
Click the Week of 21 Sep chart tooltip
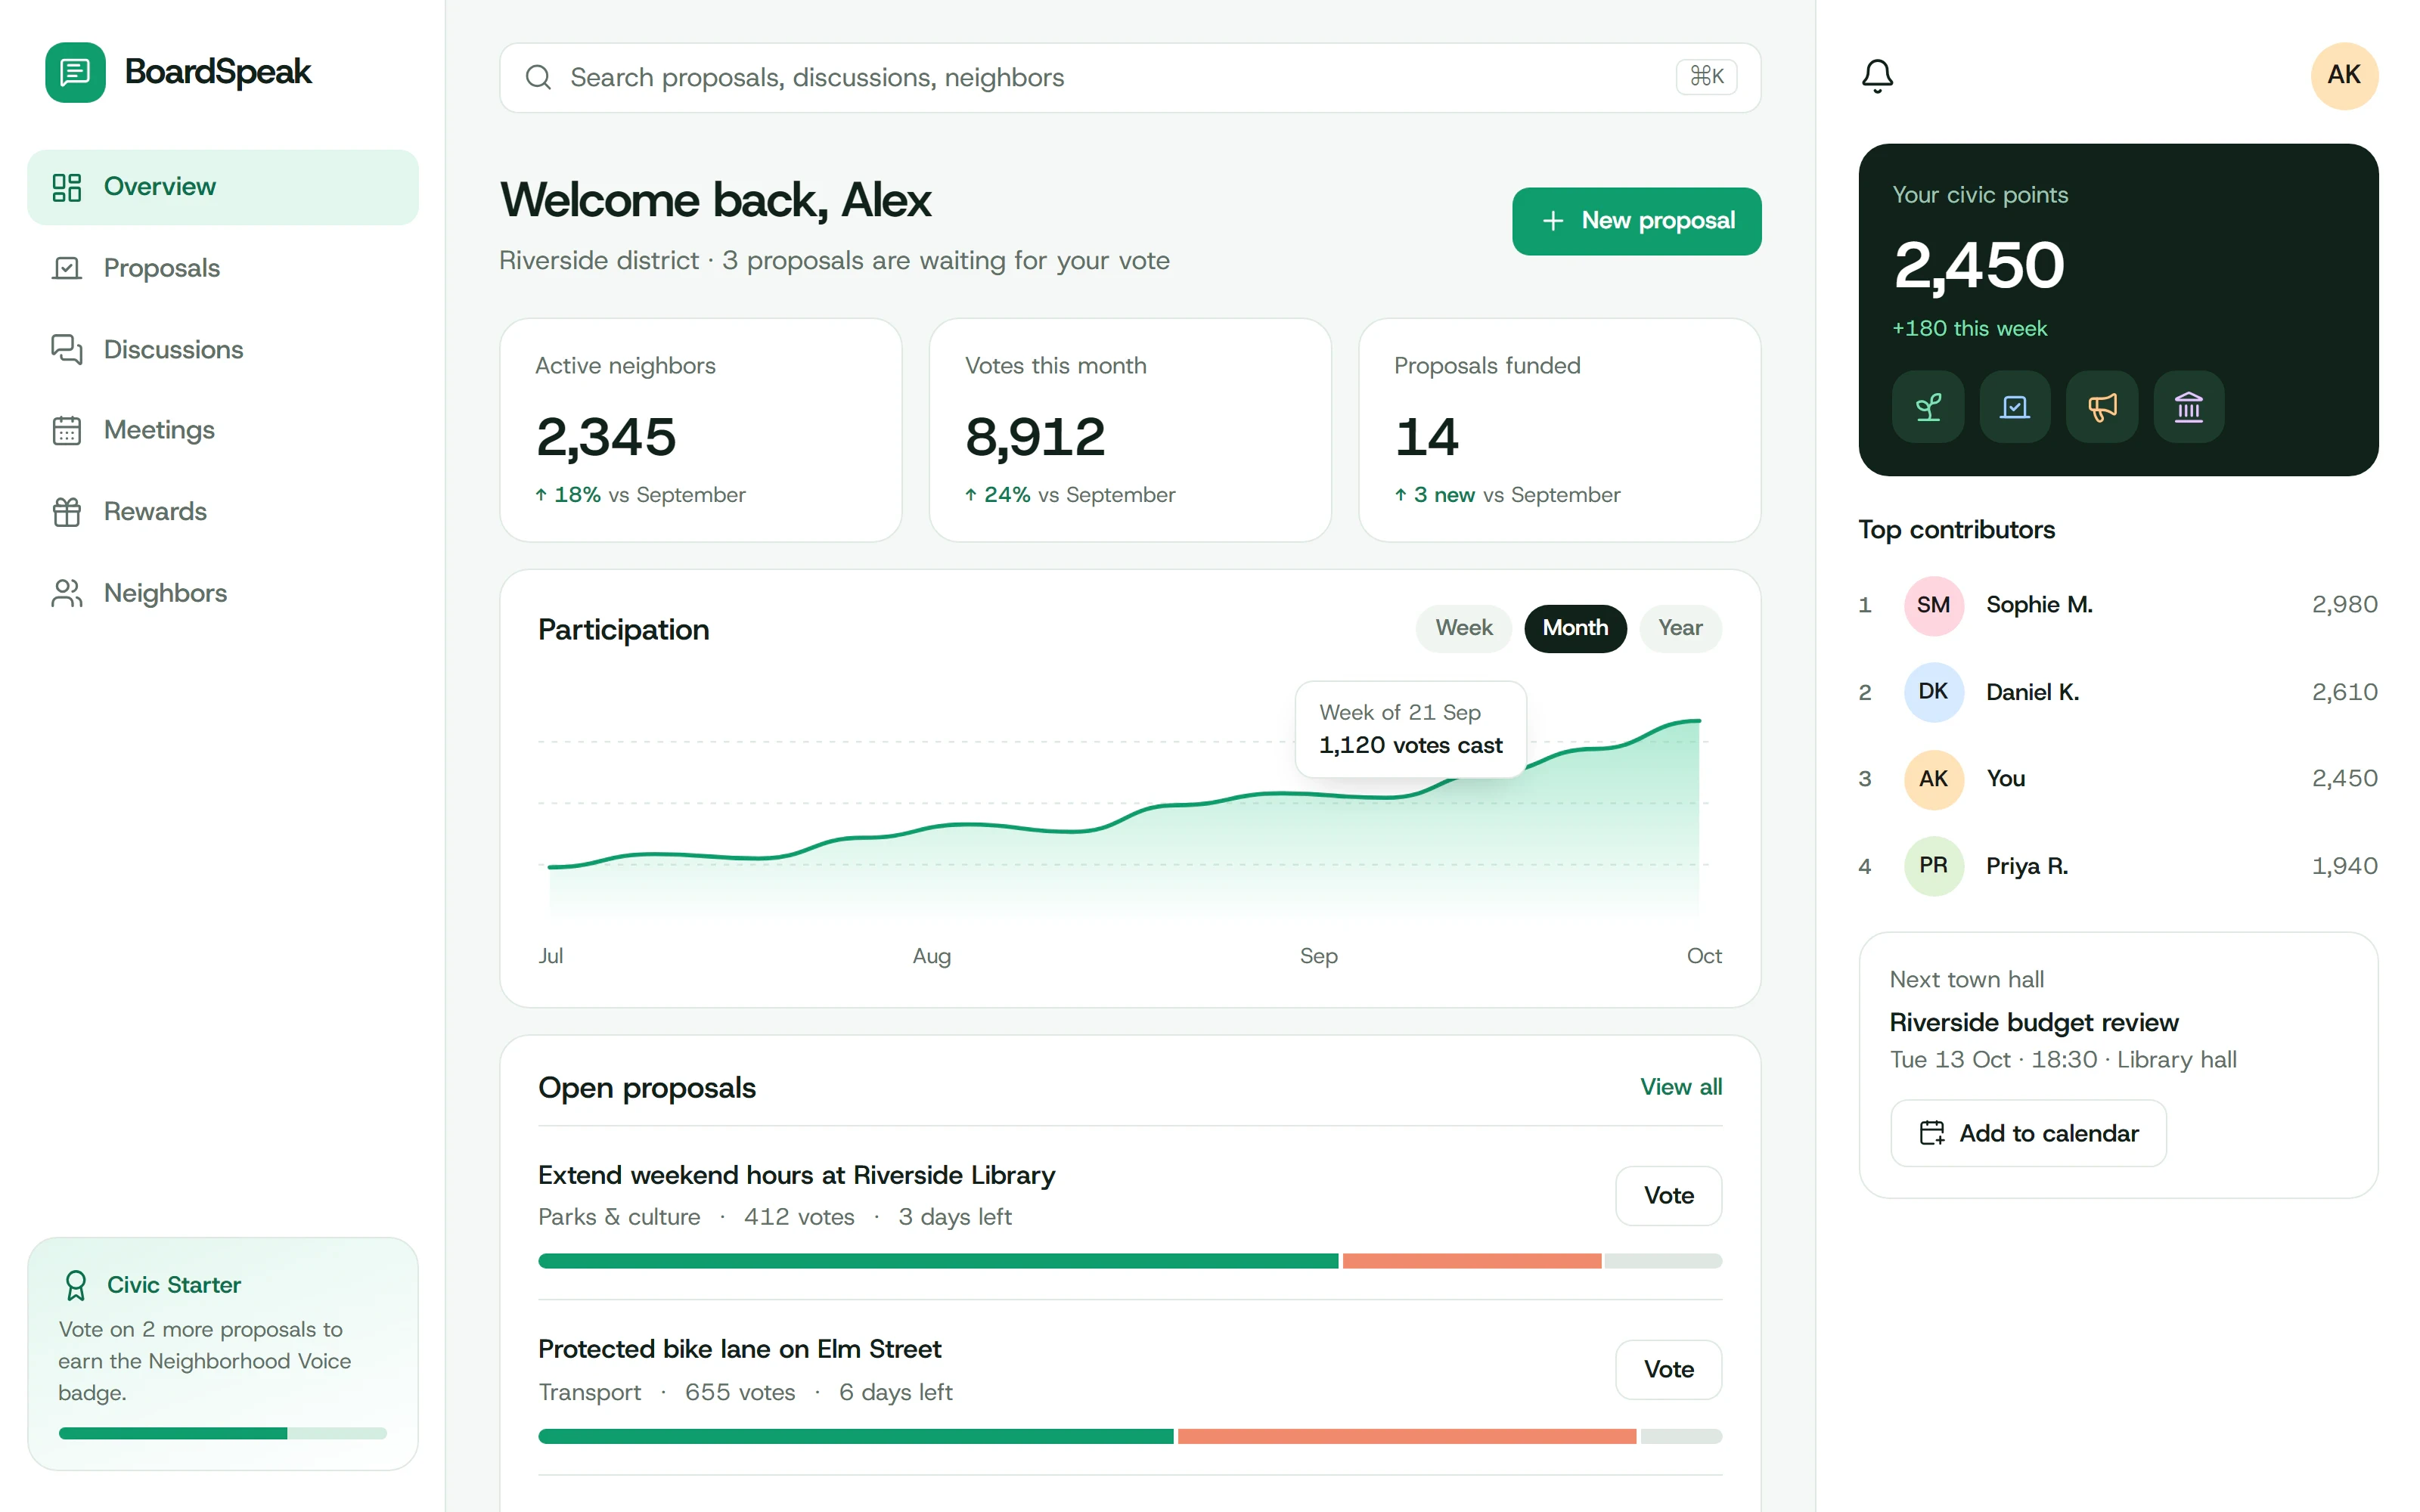(1410, 729)
